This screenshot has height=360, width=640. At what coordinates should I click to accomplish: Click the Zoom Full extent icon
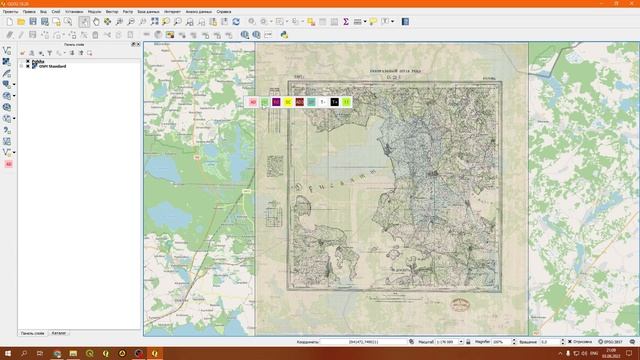click(154, 22)
